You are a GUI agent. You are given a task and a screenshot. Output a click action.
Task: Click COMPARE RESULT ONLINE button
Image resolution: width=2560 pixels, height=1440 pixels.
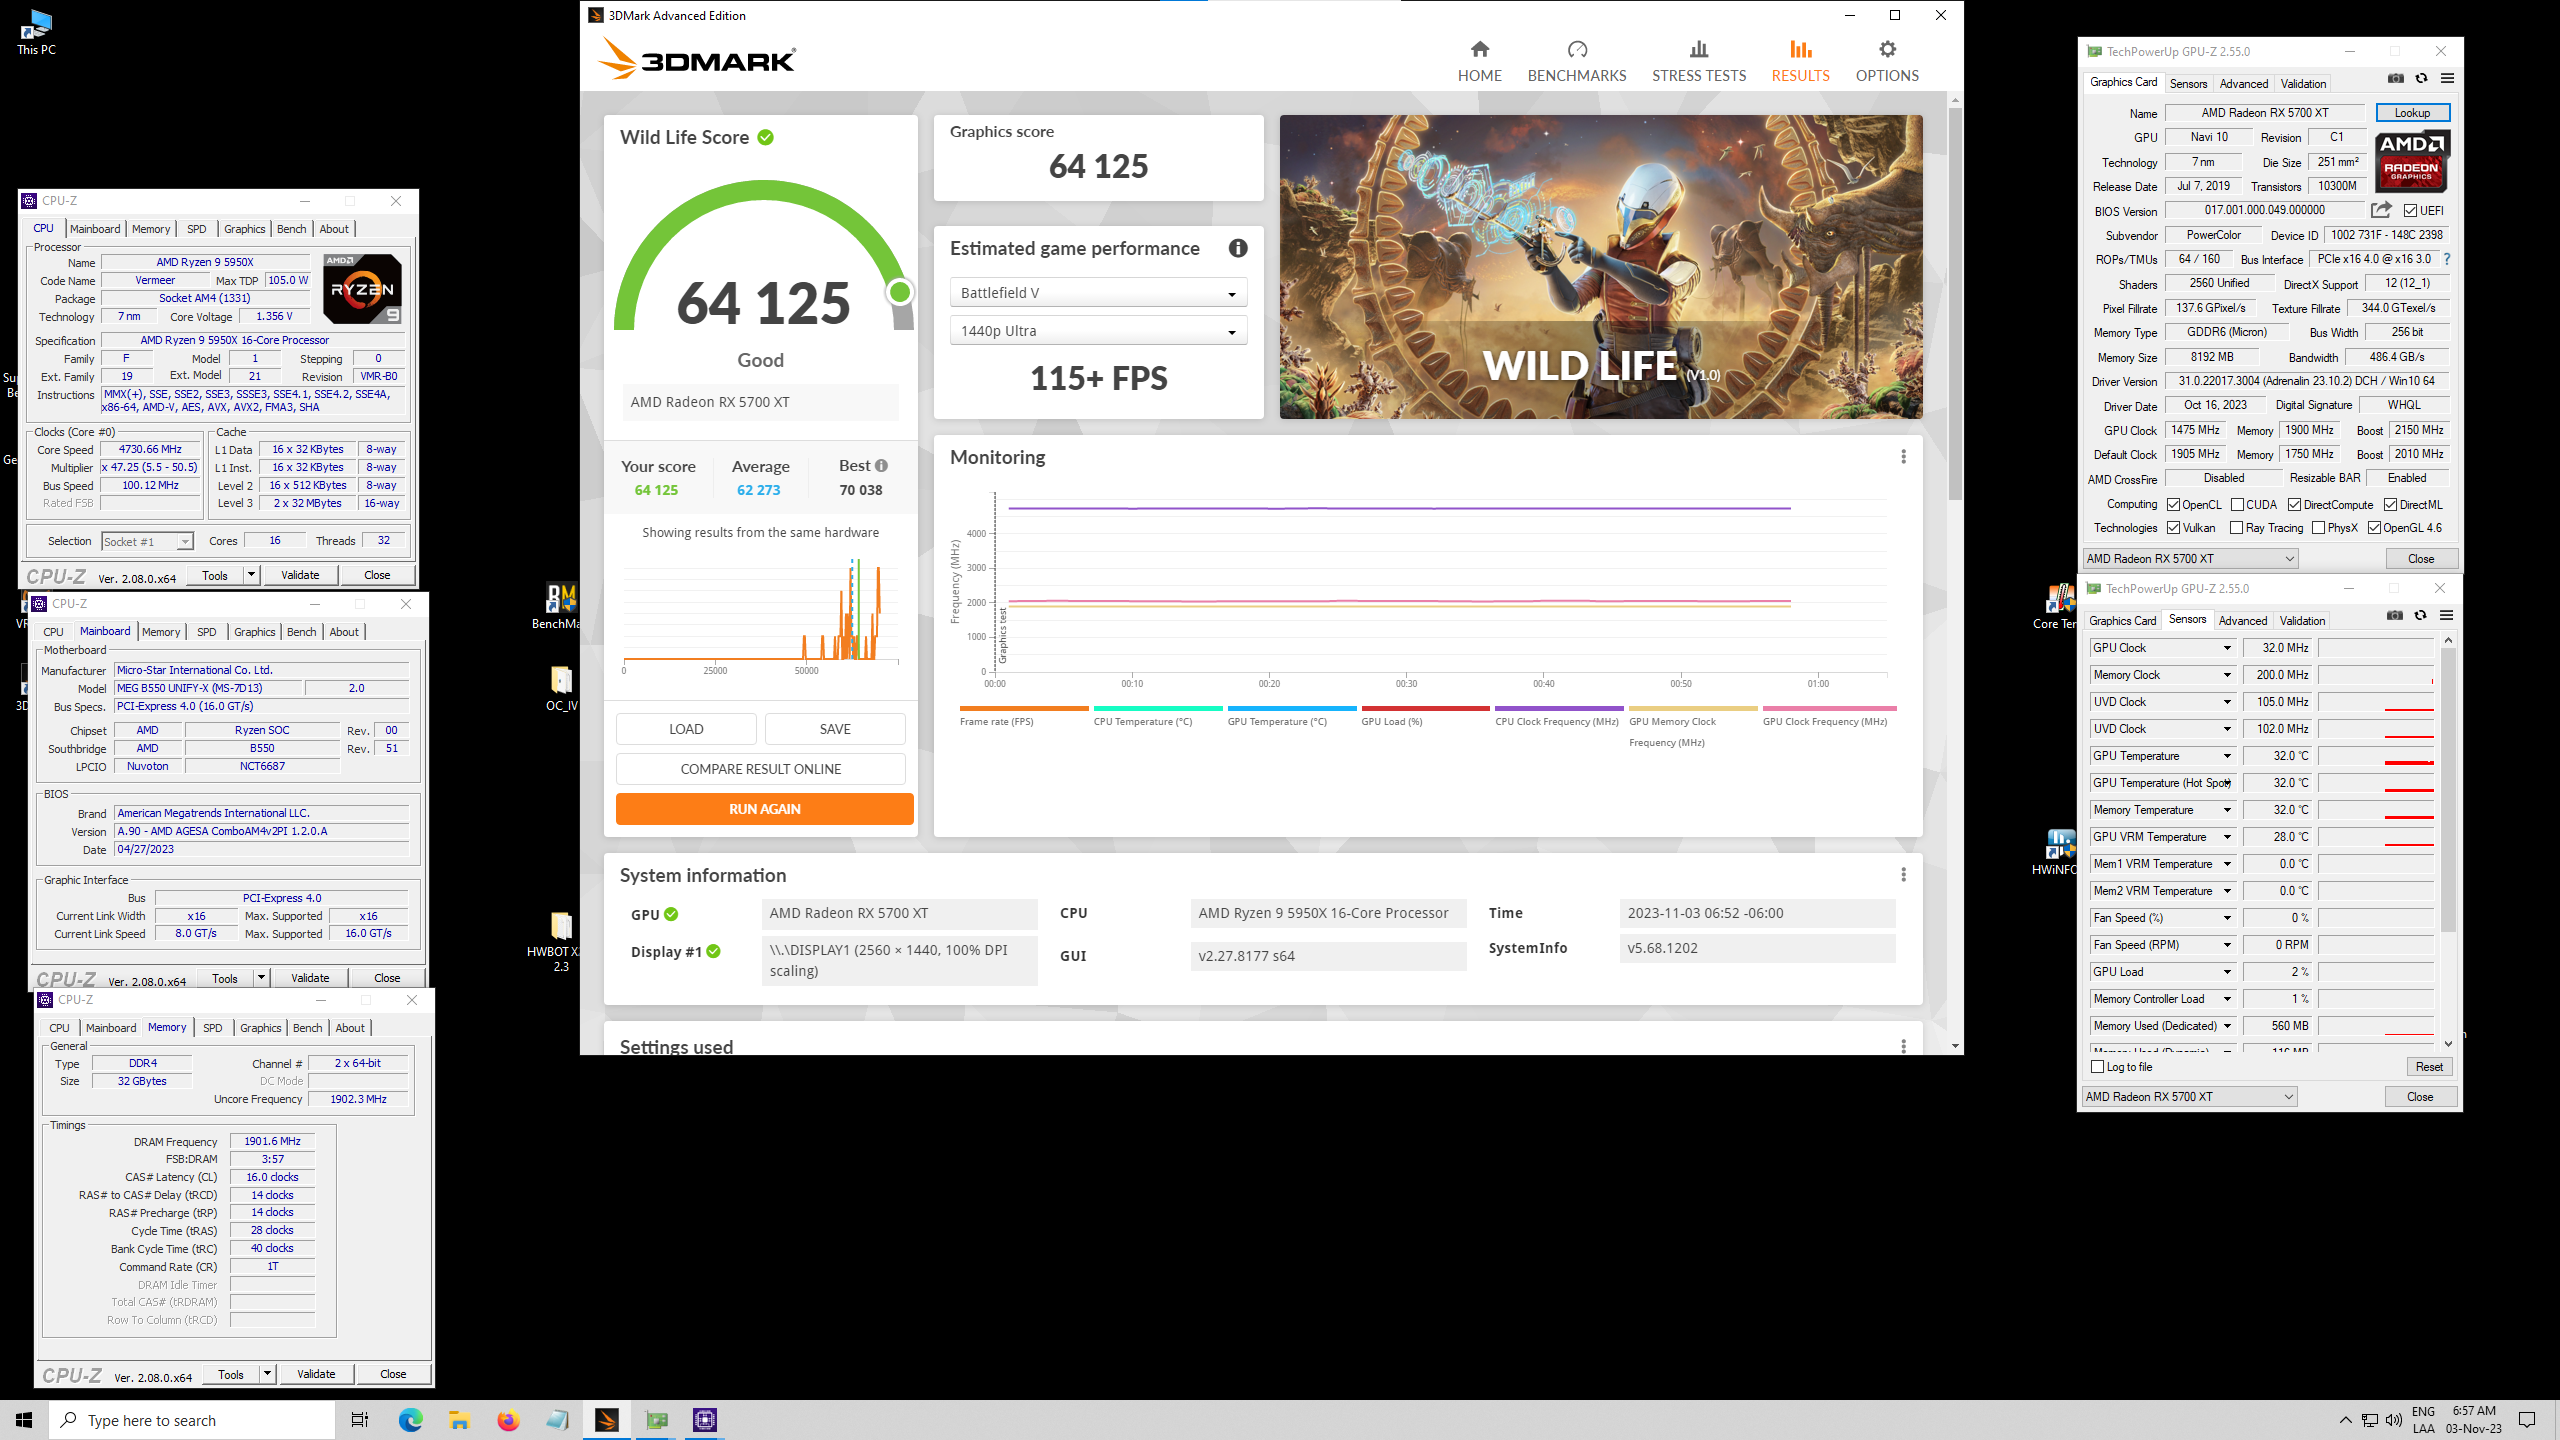point(761,769)
